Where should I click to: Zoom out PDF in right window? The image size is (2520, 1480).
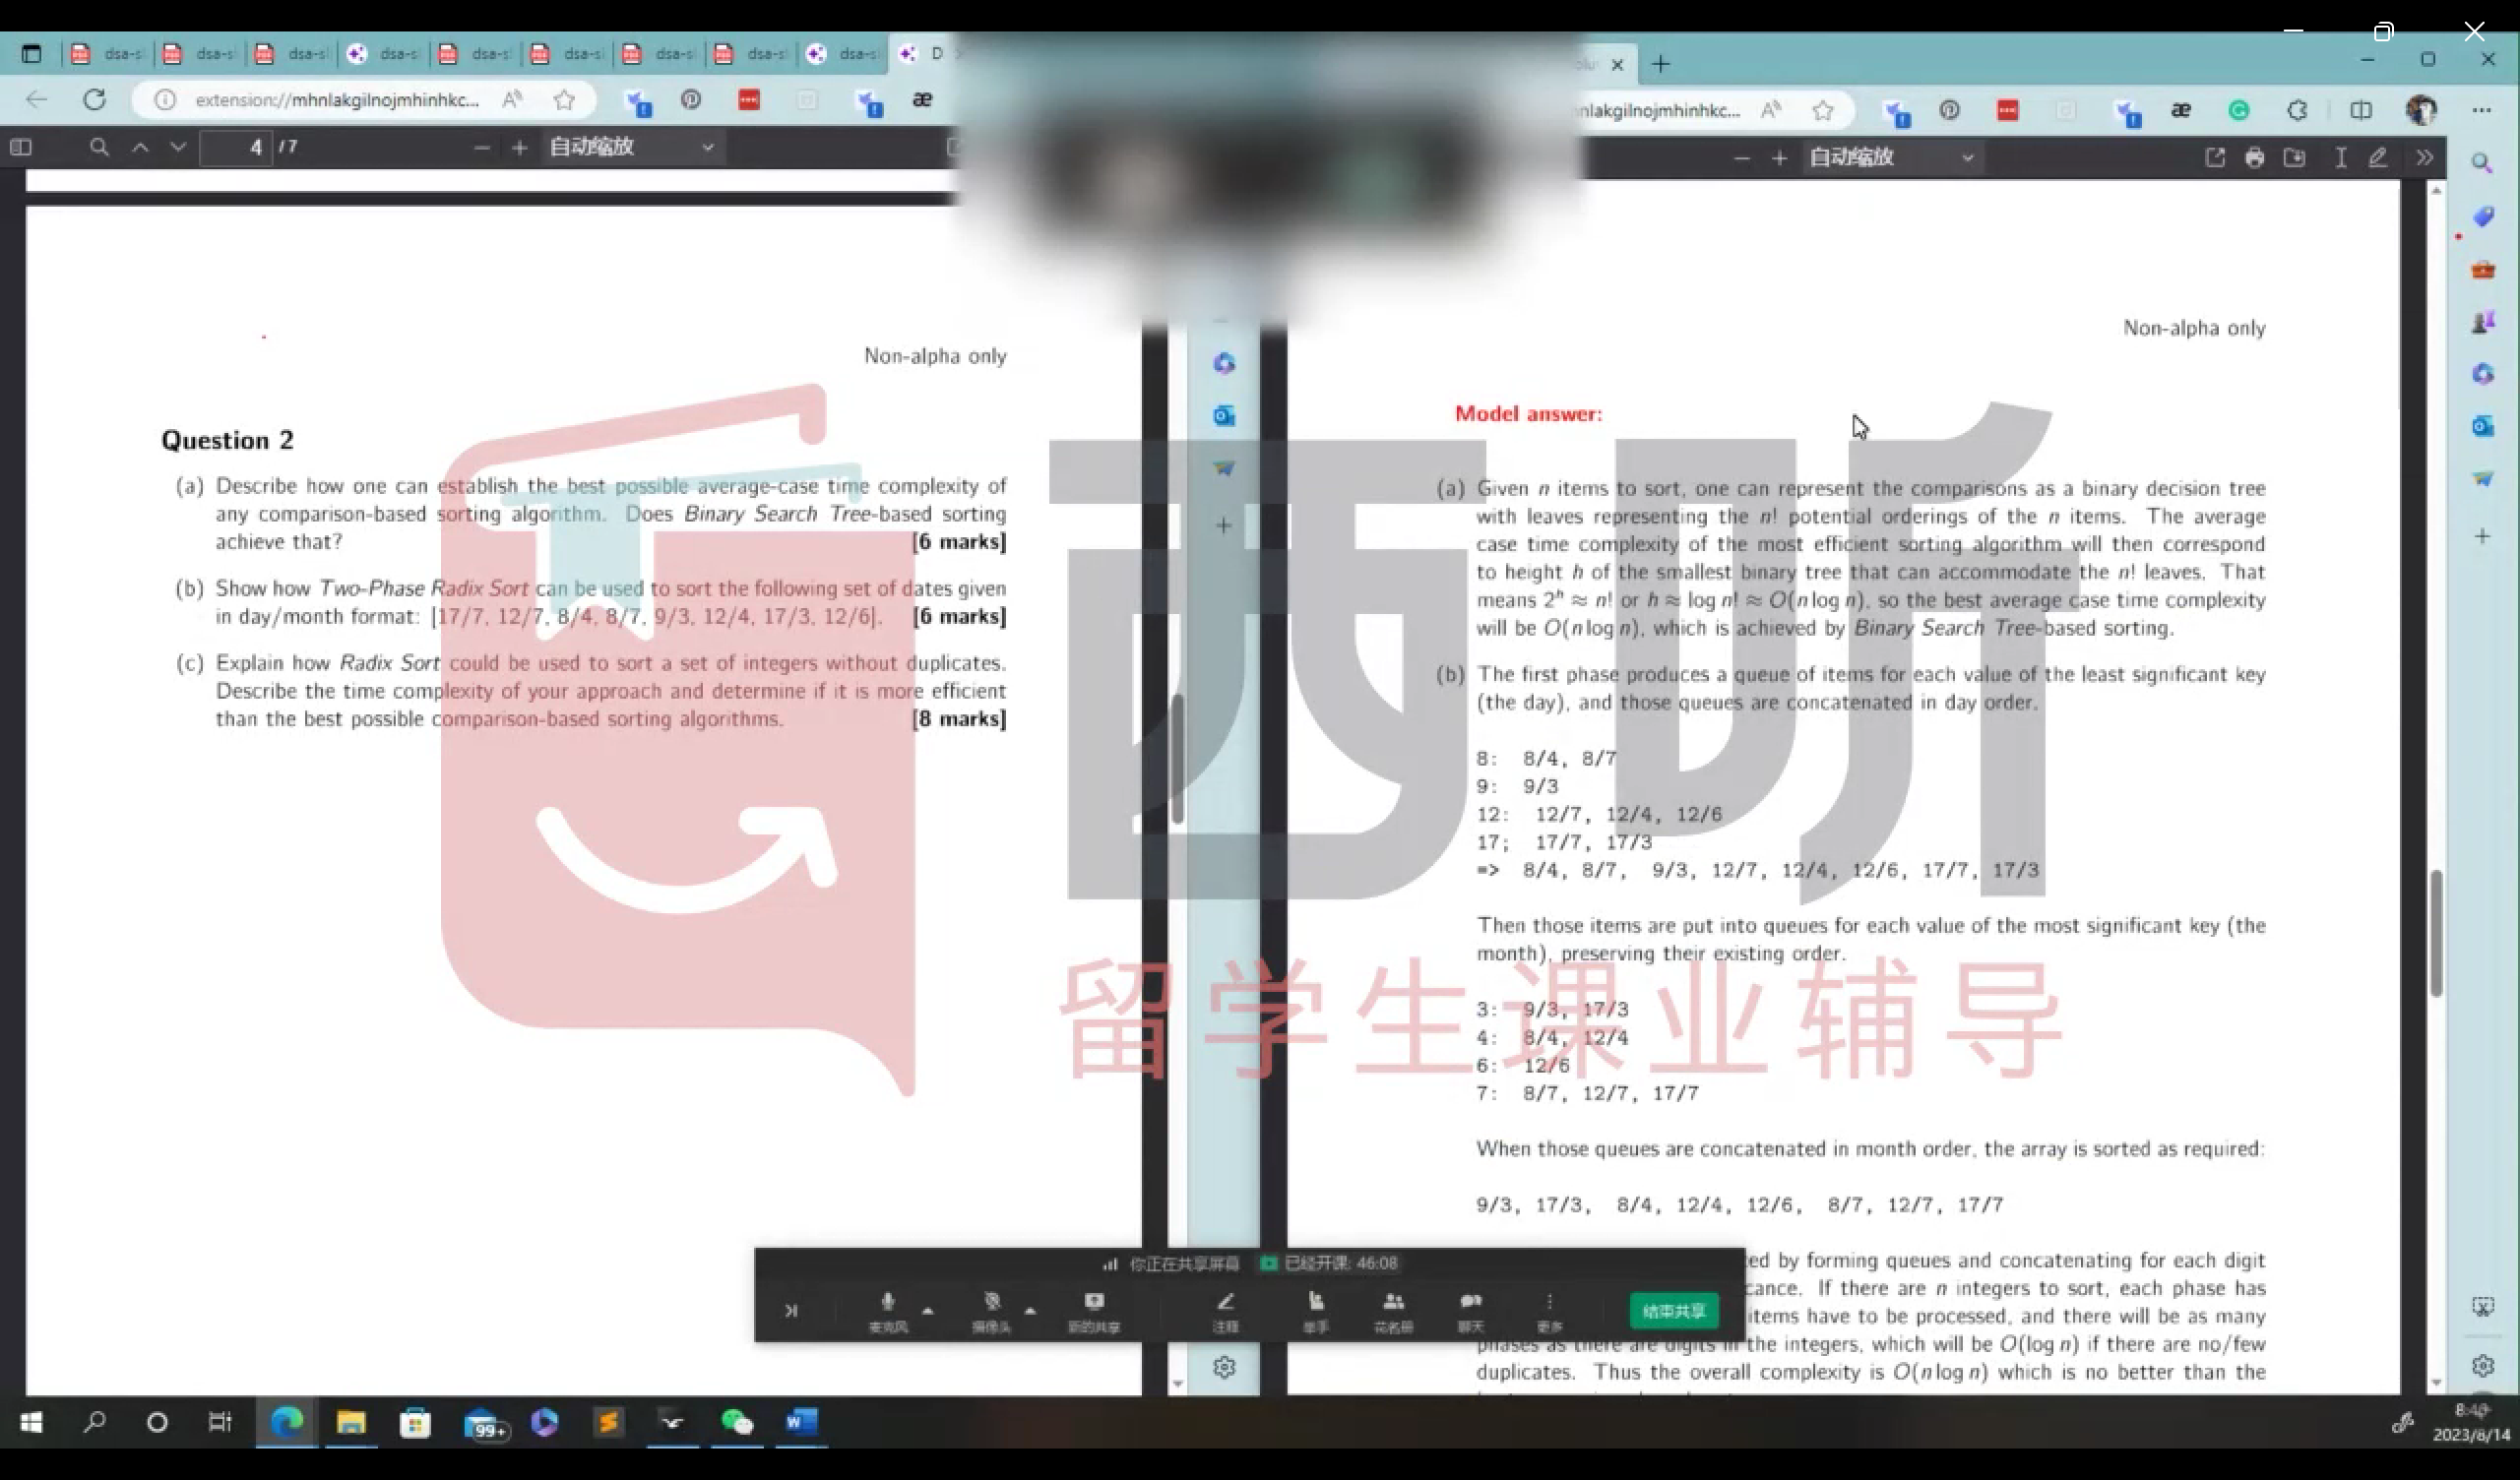(1742, 158)
